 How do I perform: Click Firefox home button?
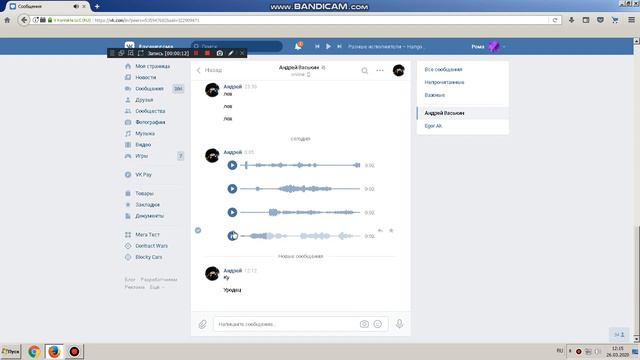coord(7,20)
